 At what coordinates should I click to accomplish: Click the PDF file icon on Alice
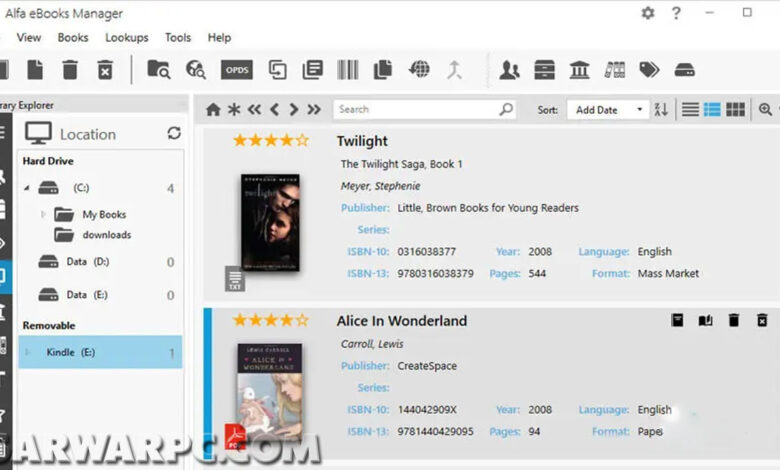click(x=235, y=436)
